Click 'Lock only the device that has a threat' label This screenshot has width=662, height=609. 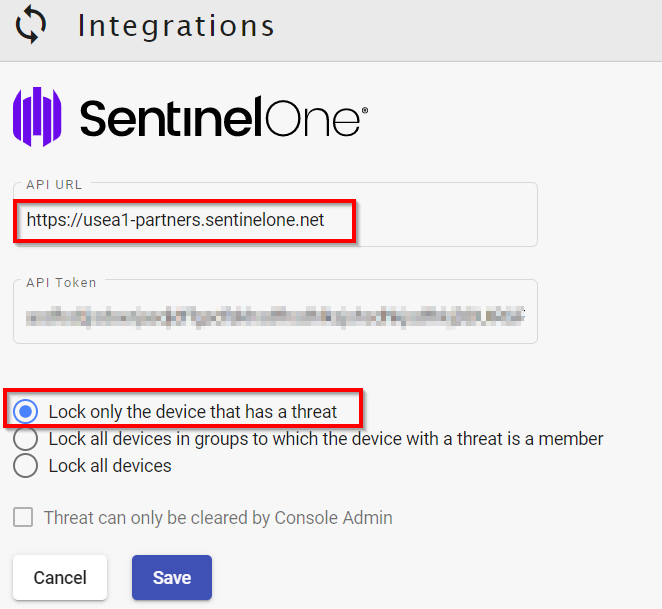coord(193,411)
